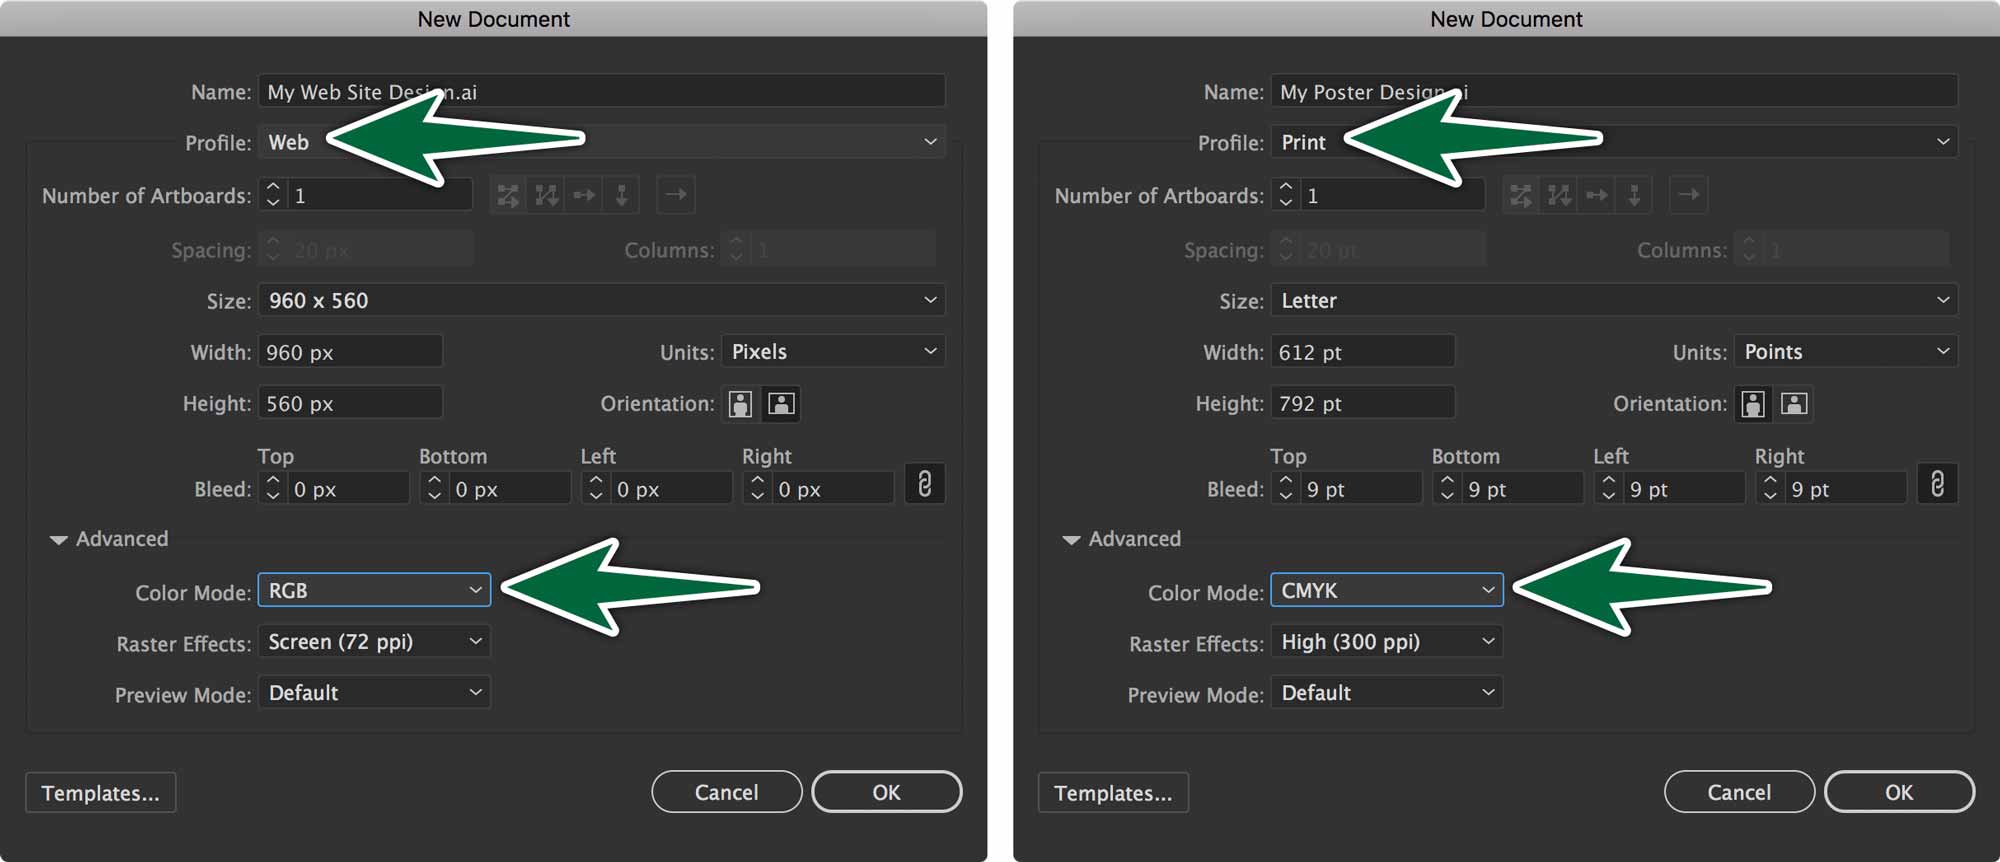The image size is (2000, 862).
Task: Click Width field showing 612 pt
Action: pyautogui.click(x=1363, y=352)
